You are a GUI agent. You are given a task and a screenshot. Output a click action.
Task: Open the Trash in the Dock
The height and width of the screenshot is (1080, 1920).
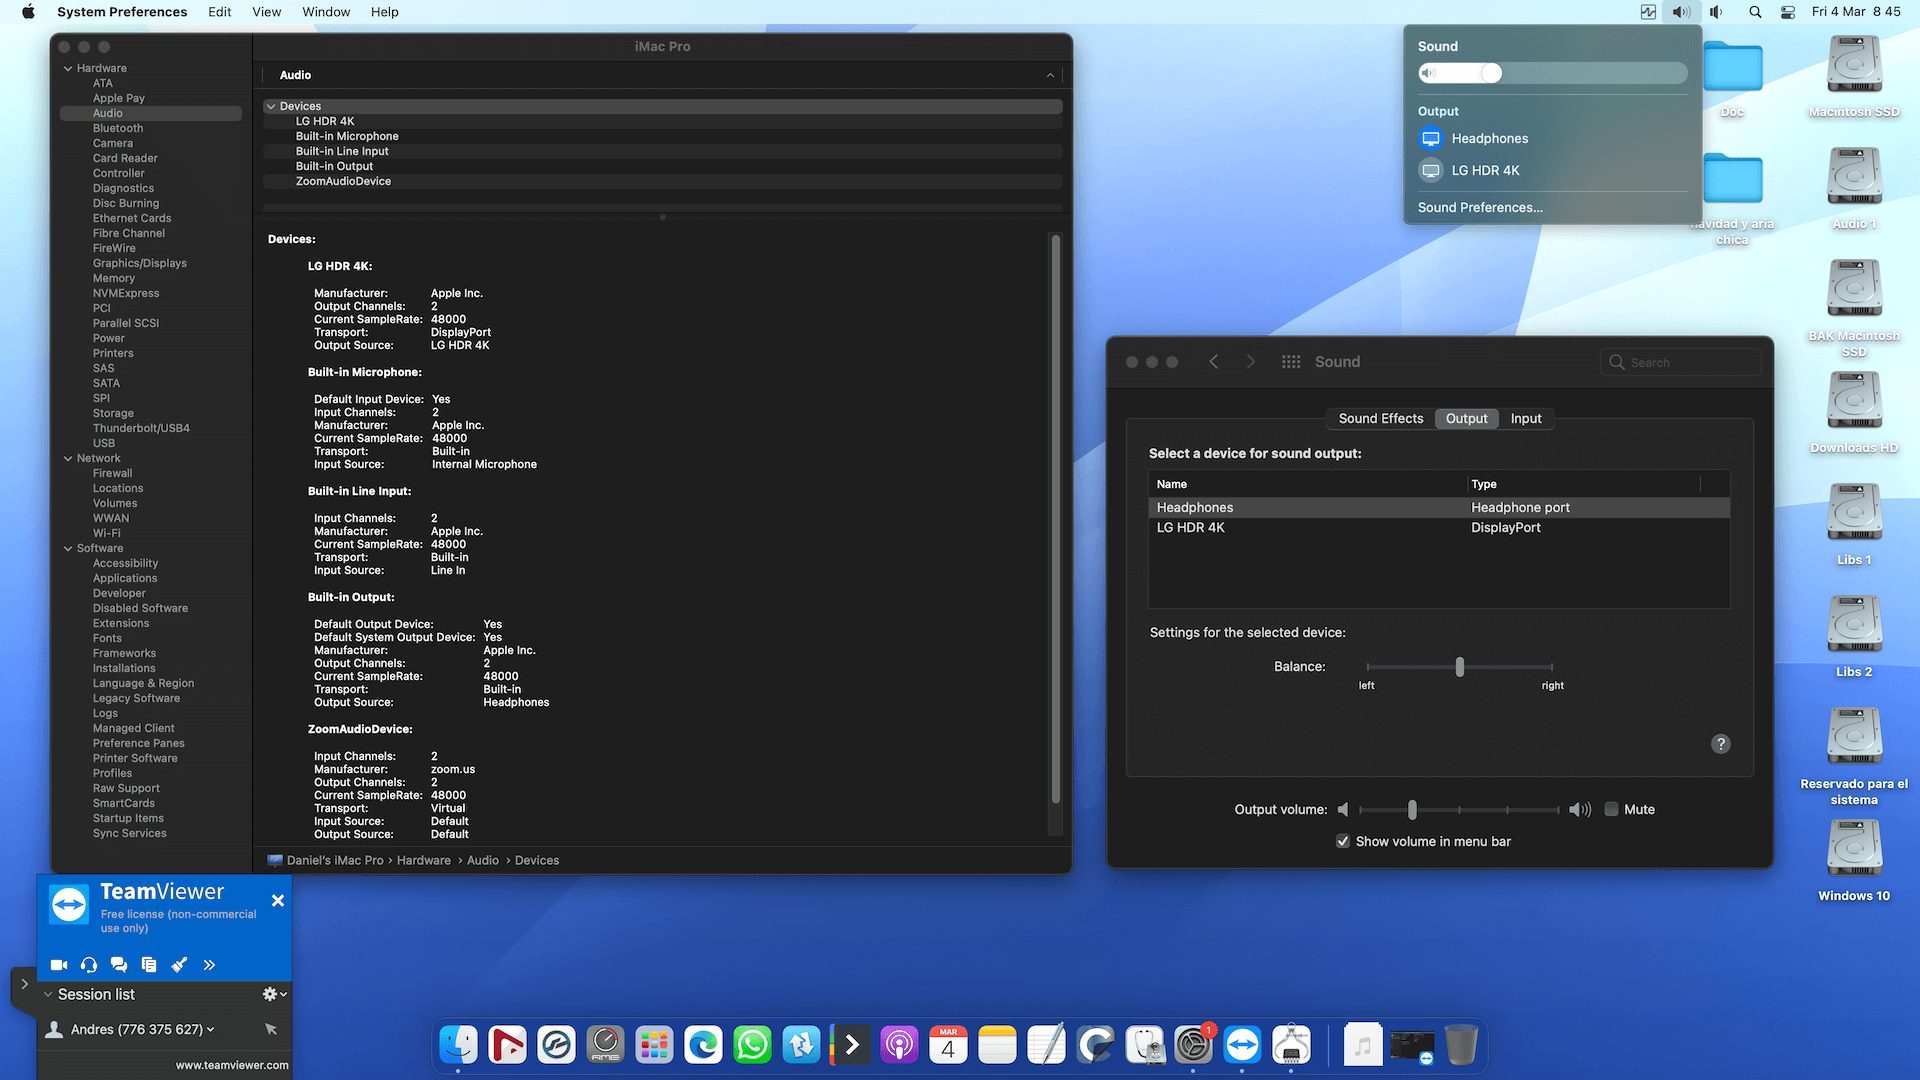coord(1461,1046)
